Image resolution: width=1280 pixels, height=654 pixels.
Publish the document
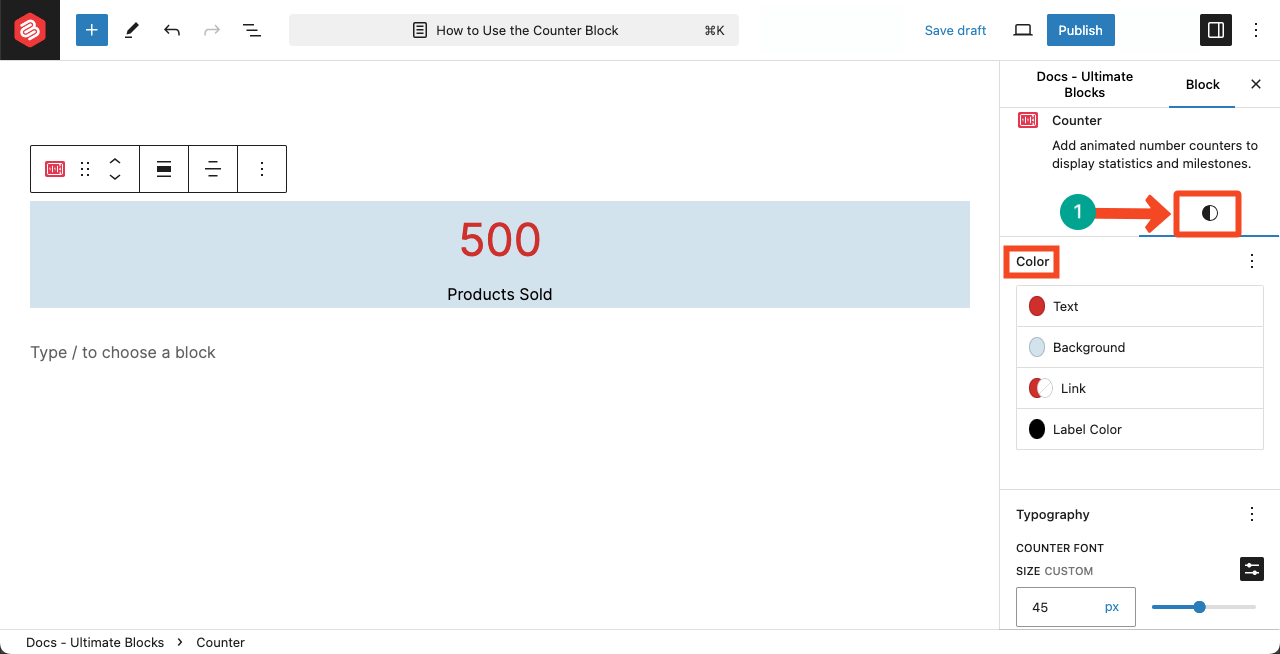tap(1080, 30)
